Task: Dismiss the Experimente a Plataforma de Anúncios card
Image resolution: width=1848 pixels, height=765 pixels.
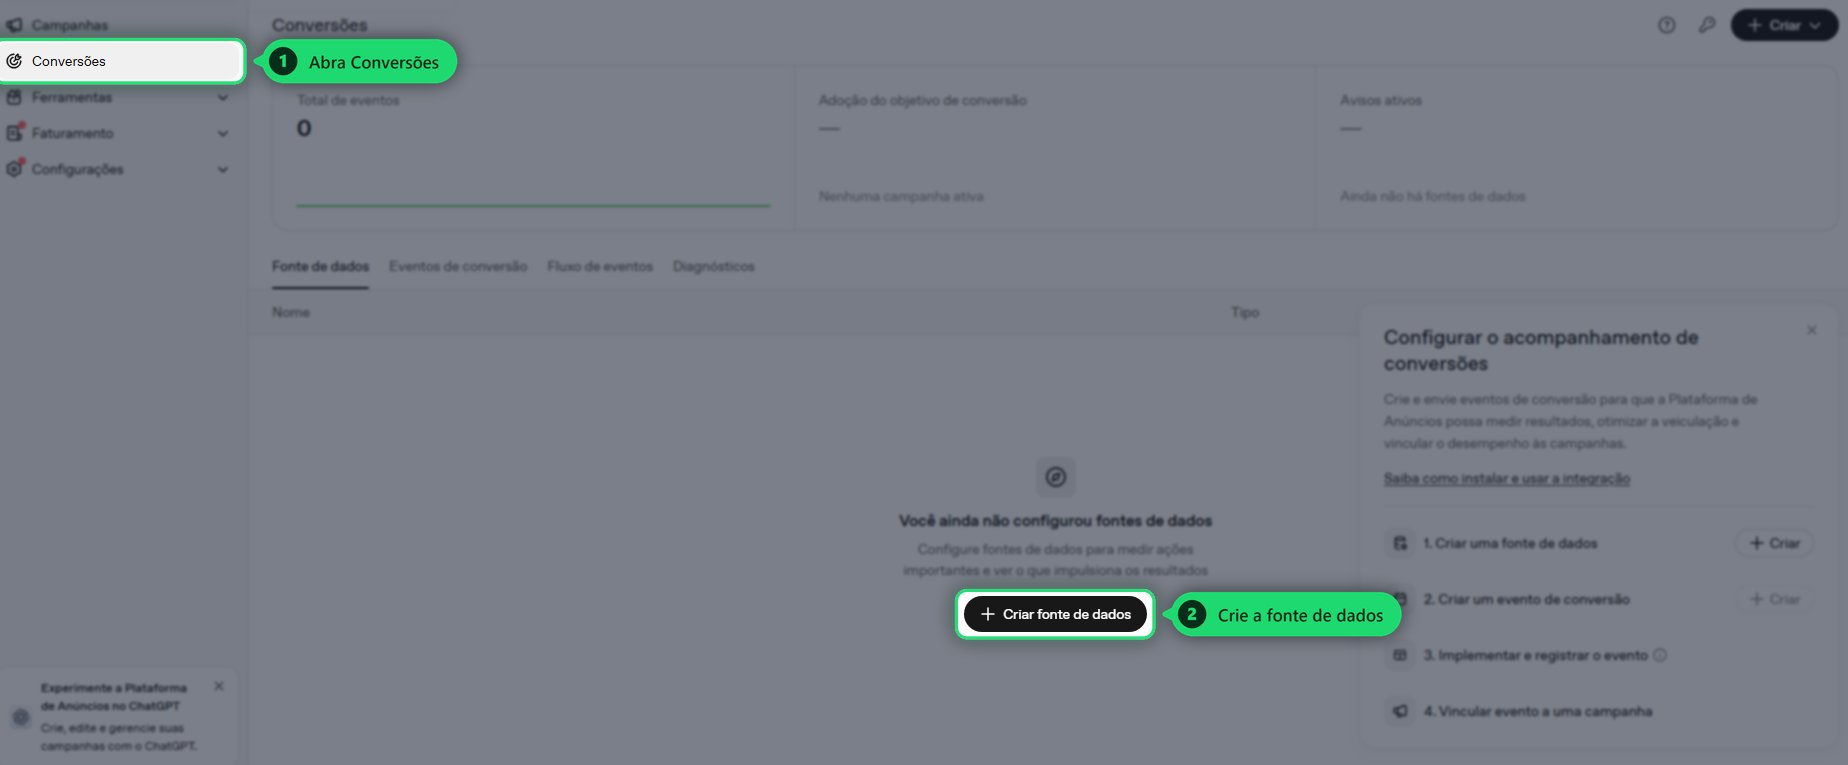Action: [219, 686]
